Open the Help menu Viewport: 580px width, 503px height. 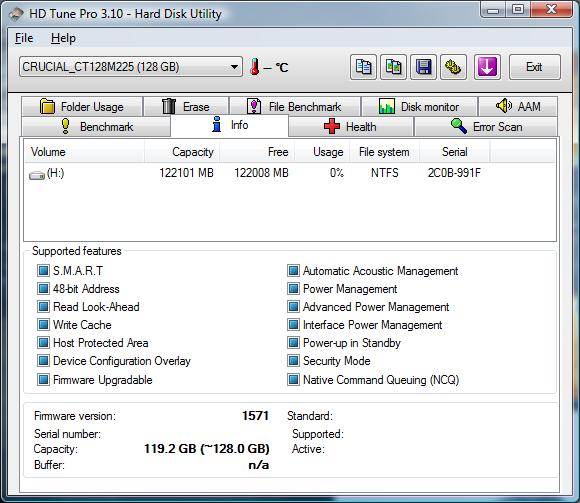coord(63,38)
